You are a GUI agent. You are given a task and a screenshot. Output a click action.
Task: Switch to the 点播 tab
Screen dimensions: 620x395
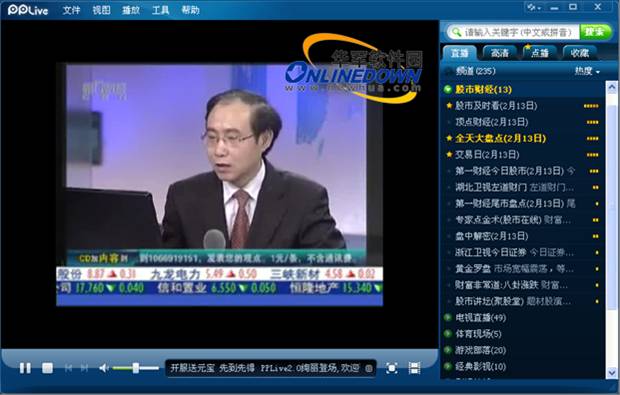(539, 53)
